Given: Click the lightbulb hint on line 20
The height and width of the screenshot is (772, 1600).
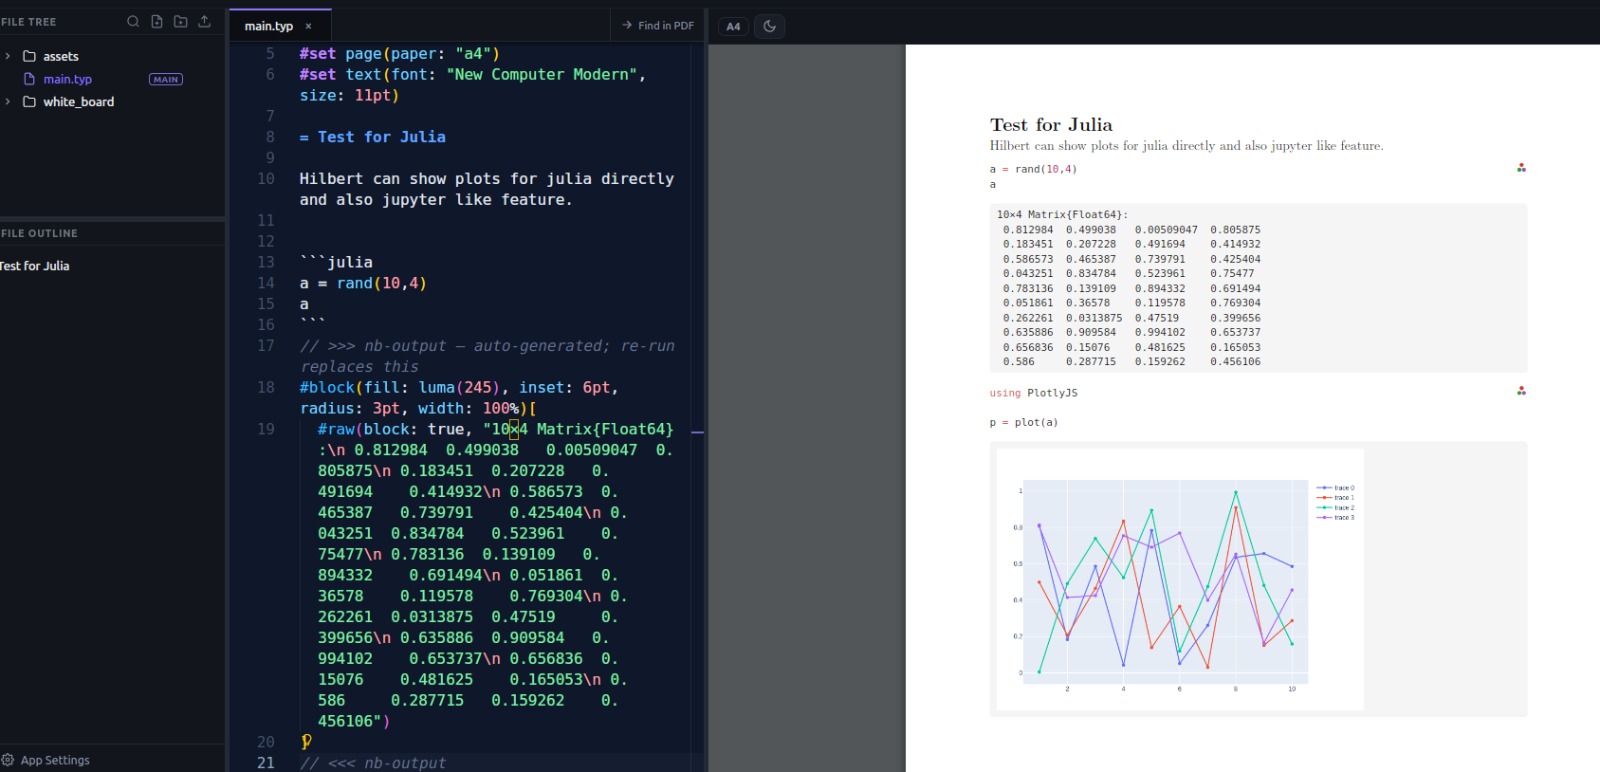Looking at the screenshot, I should [x=306, y=741].
